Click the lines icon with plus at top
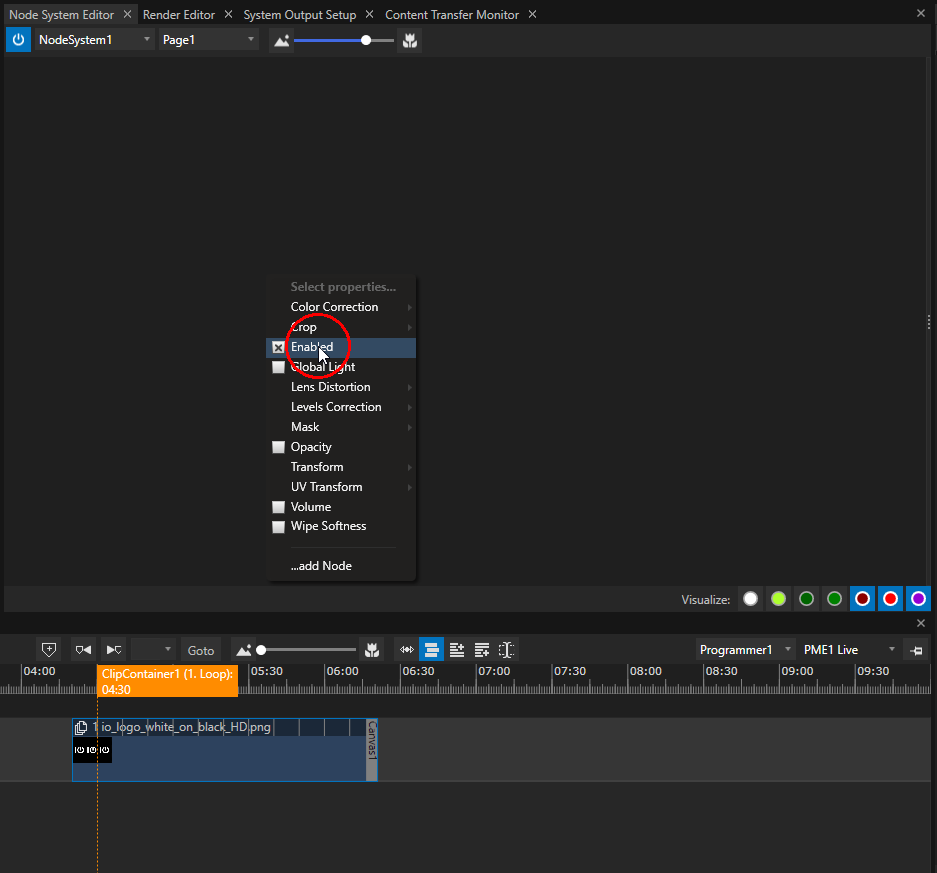 point(457,650)
